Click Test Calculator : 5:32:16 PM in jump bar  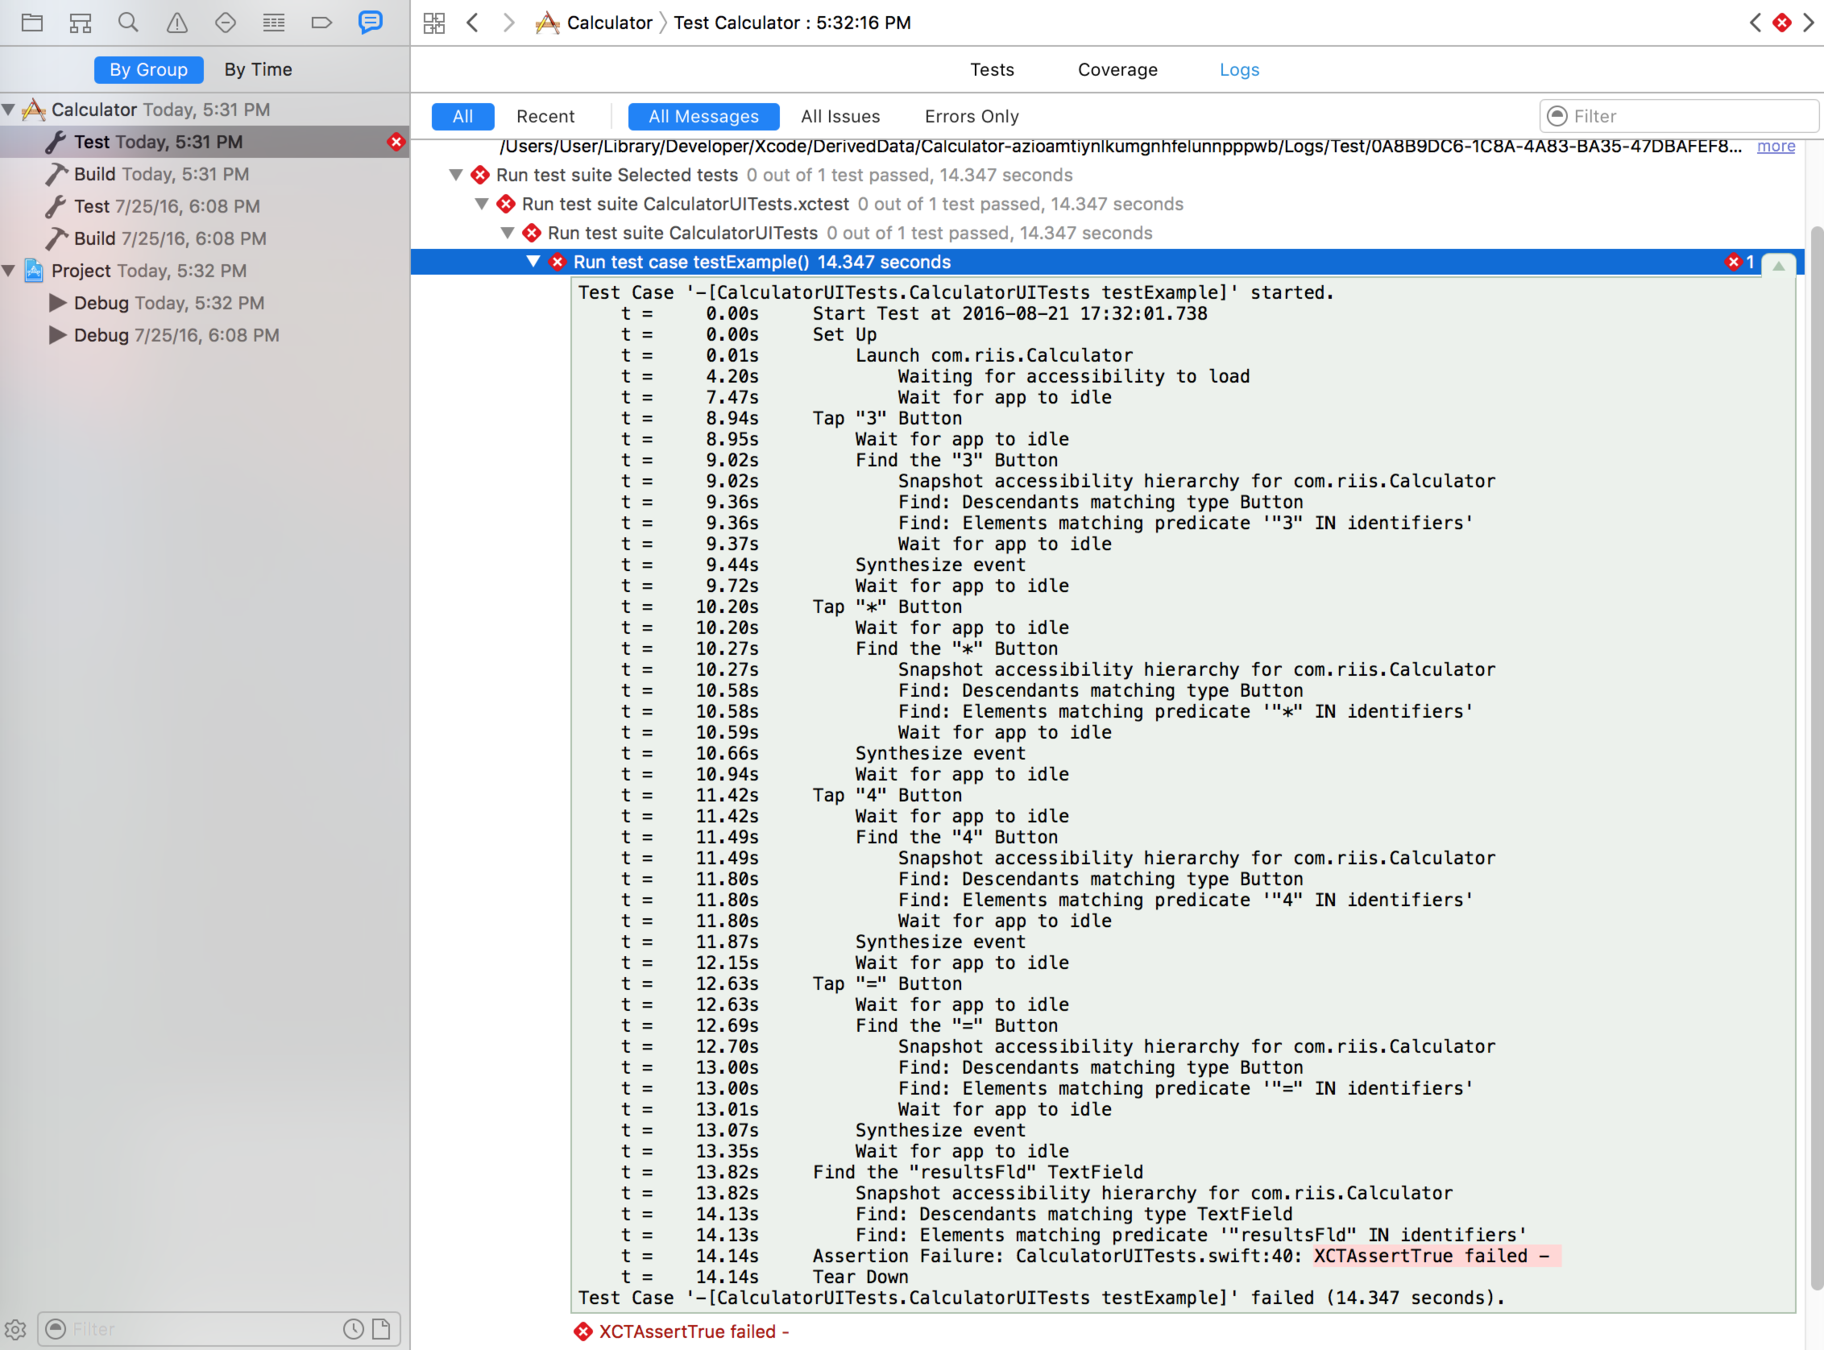point(792,23)
